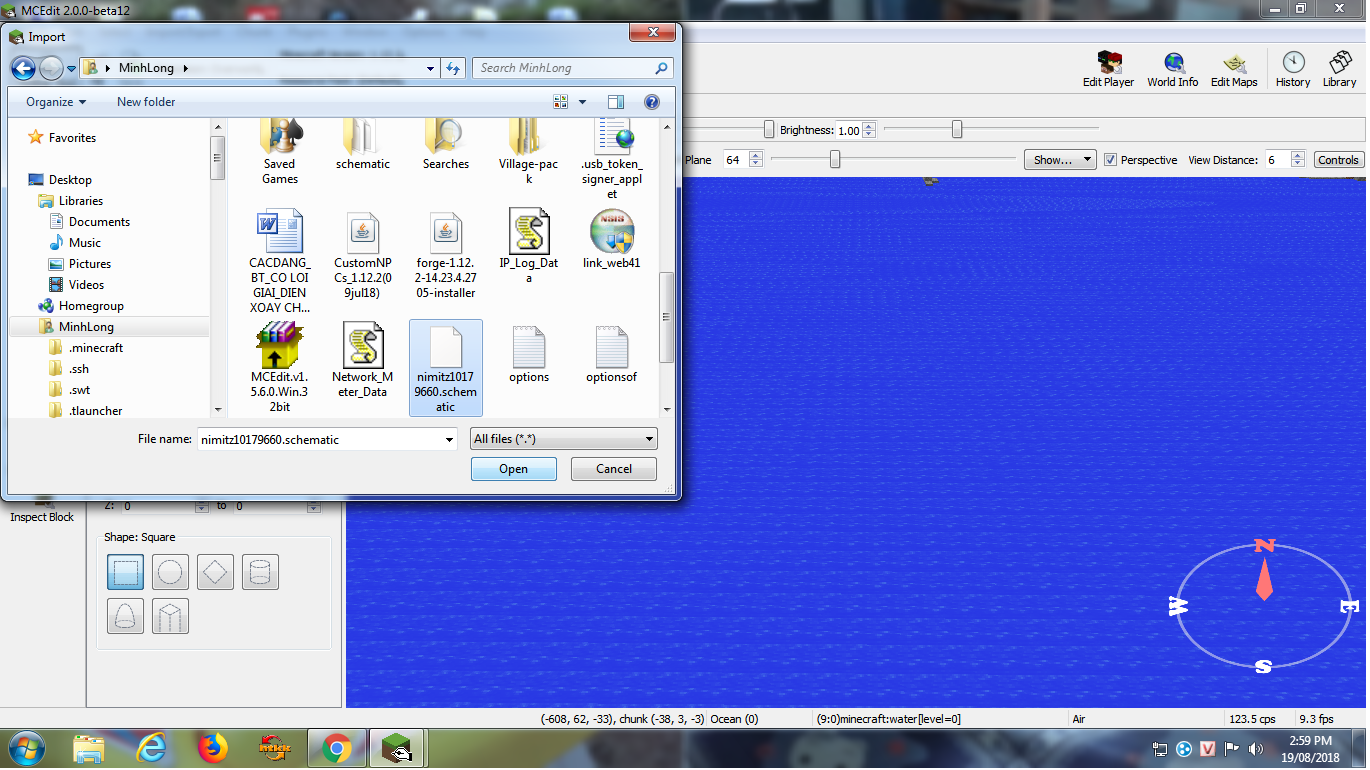Select the paraboloid dome selection shape

coord(125,616)
